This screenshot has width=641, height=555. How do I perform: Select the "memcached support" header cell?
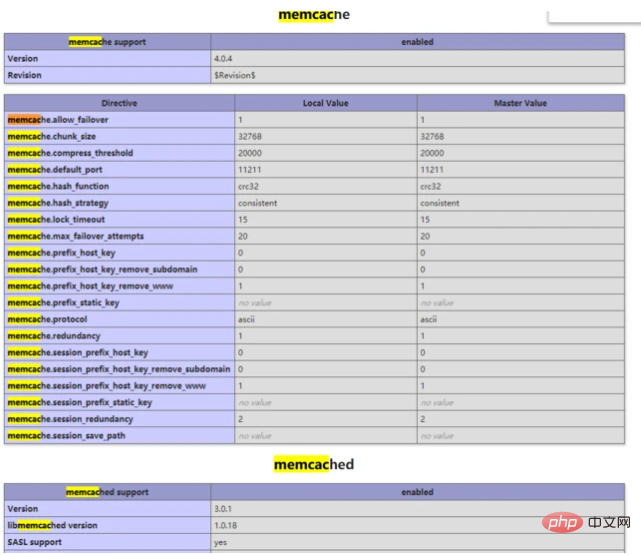point(107,492)
